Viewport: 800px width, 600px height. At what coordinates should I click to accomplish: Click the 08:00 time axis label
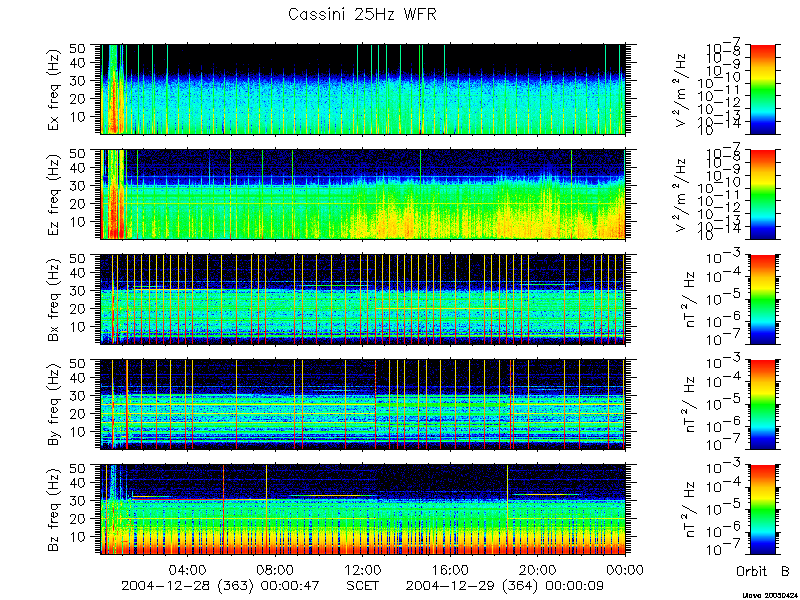click(276, 570)
